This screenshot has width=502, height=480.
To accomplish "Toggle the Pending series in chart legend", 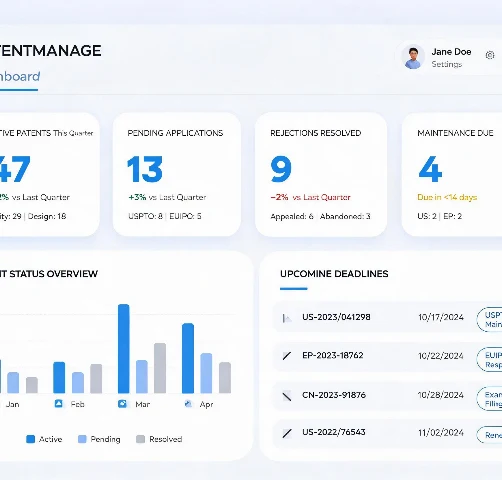I will pyautogui.click(x=99, y=439).
